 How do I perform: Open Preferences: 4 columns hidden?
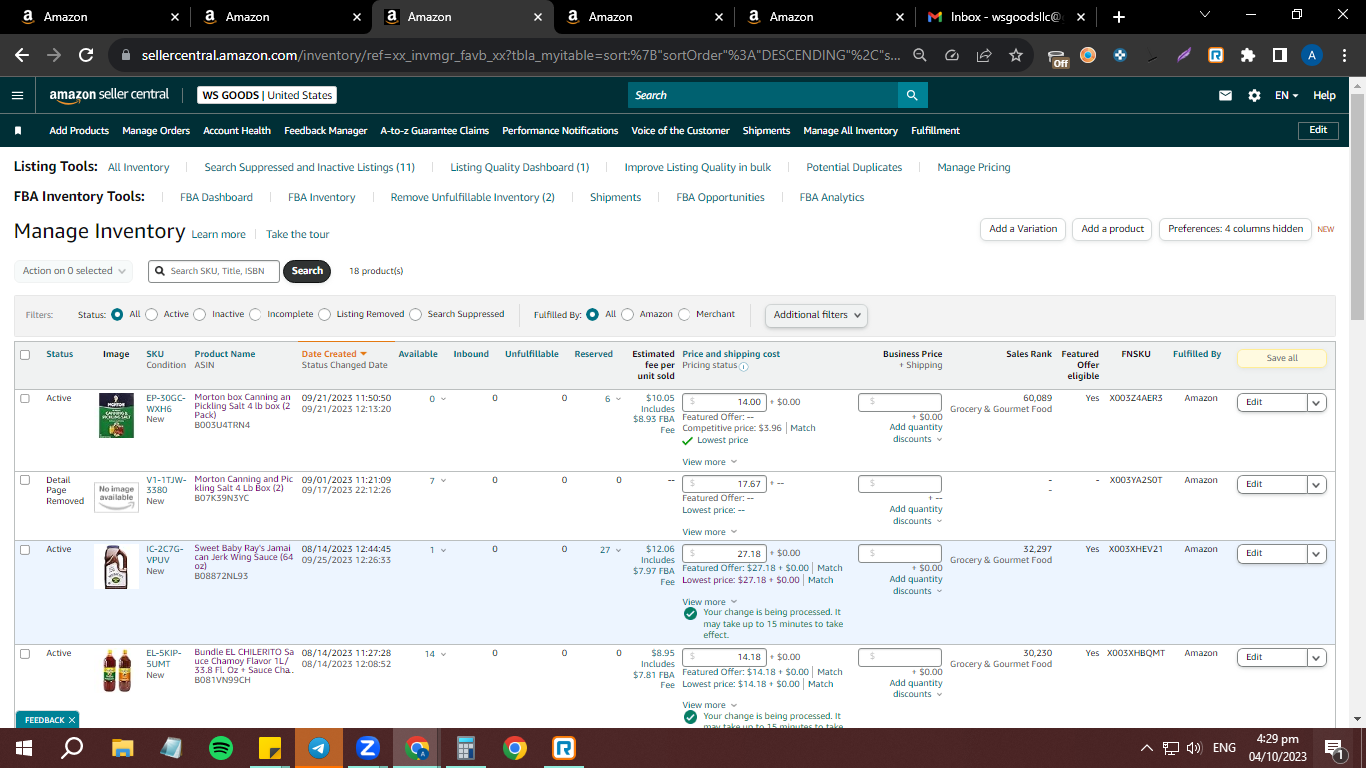(1235, 229)
